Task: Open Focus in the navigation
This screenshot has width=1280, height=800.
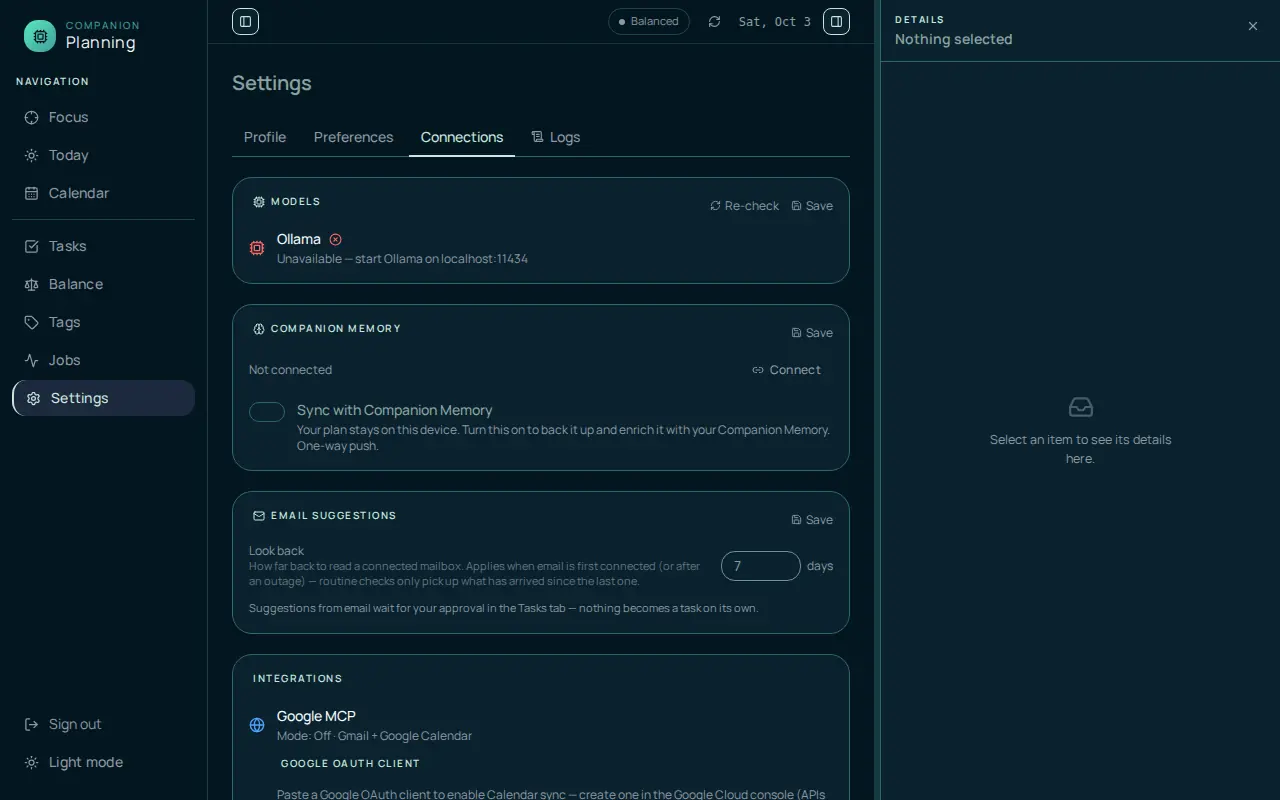Action: coord(103,117)
